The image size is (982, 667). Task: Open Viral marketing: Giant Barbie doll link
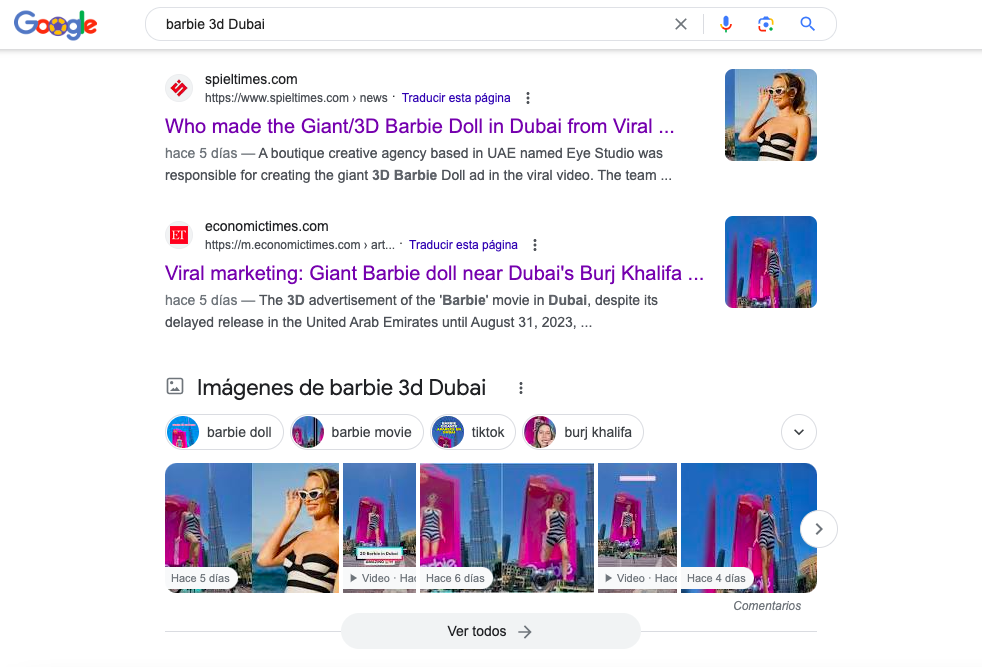[x=434, y=274]
